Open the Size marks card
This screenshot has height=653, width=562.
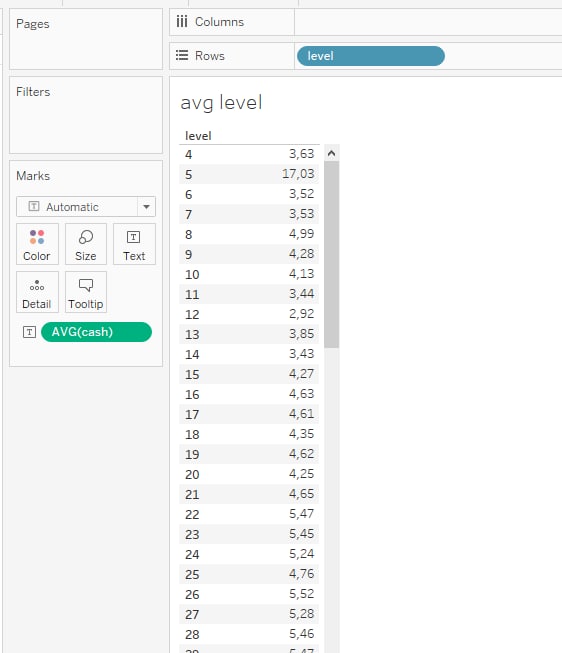(x=85, y=244)
